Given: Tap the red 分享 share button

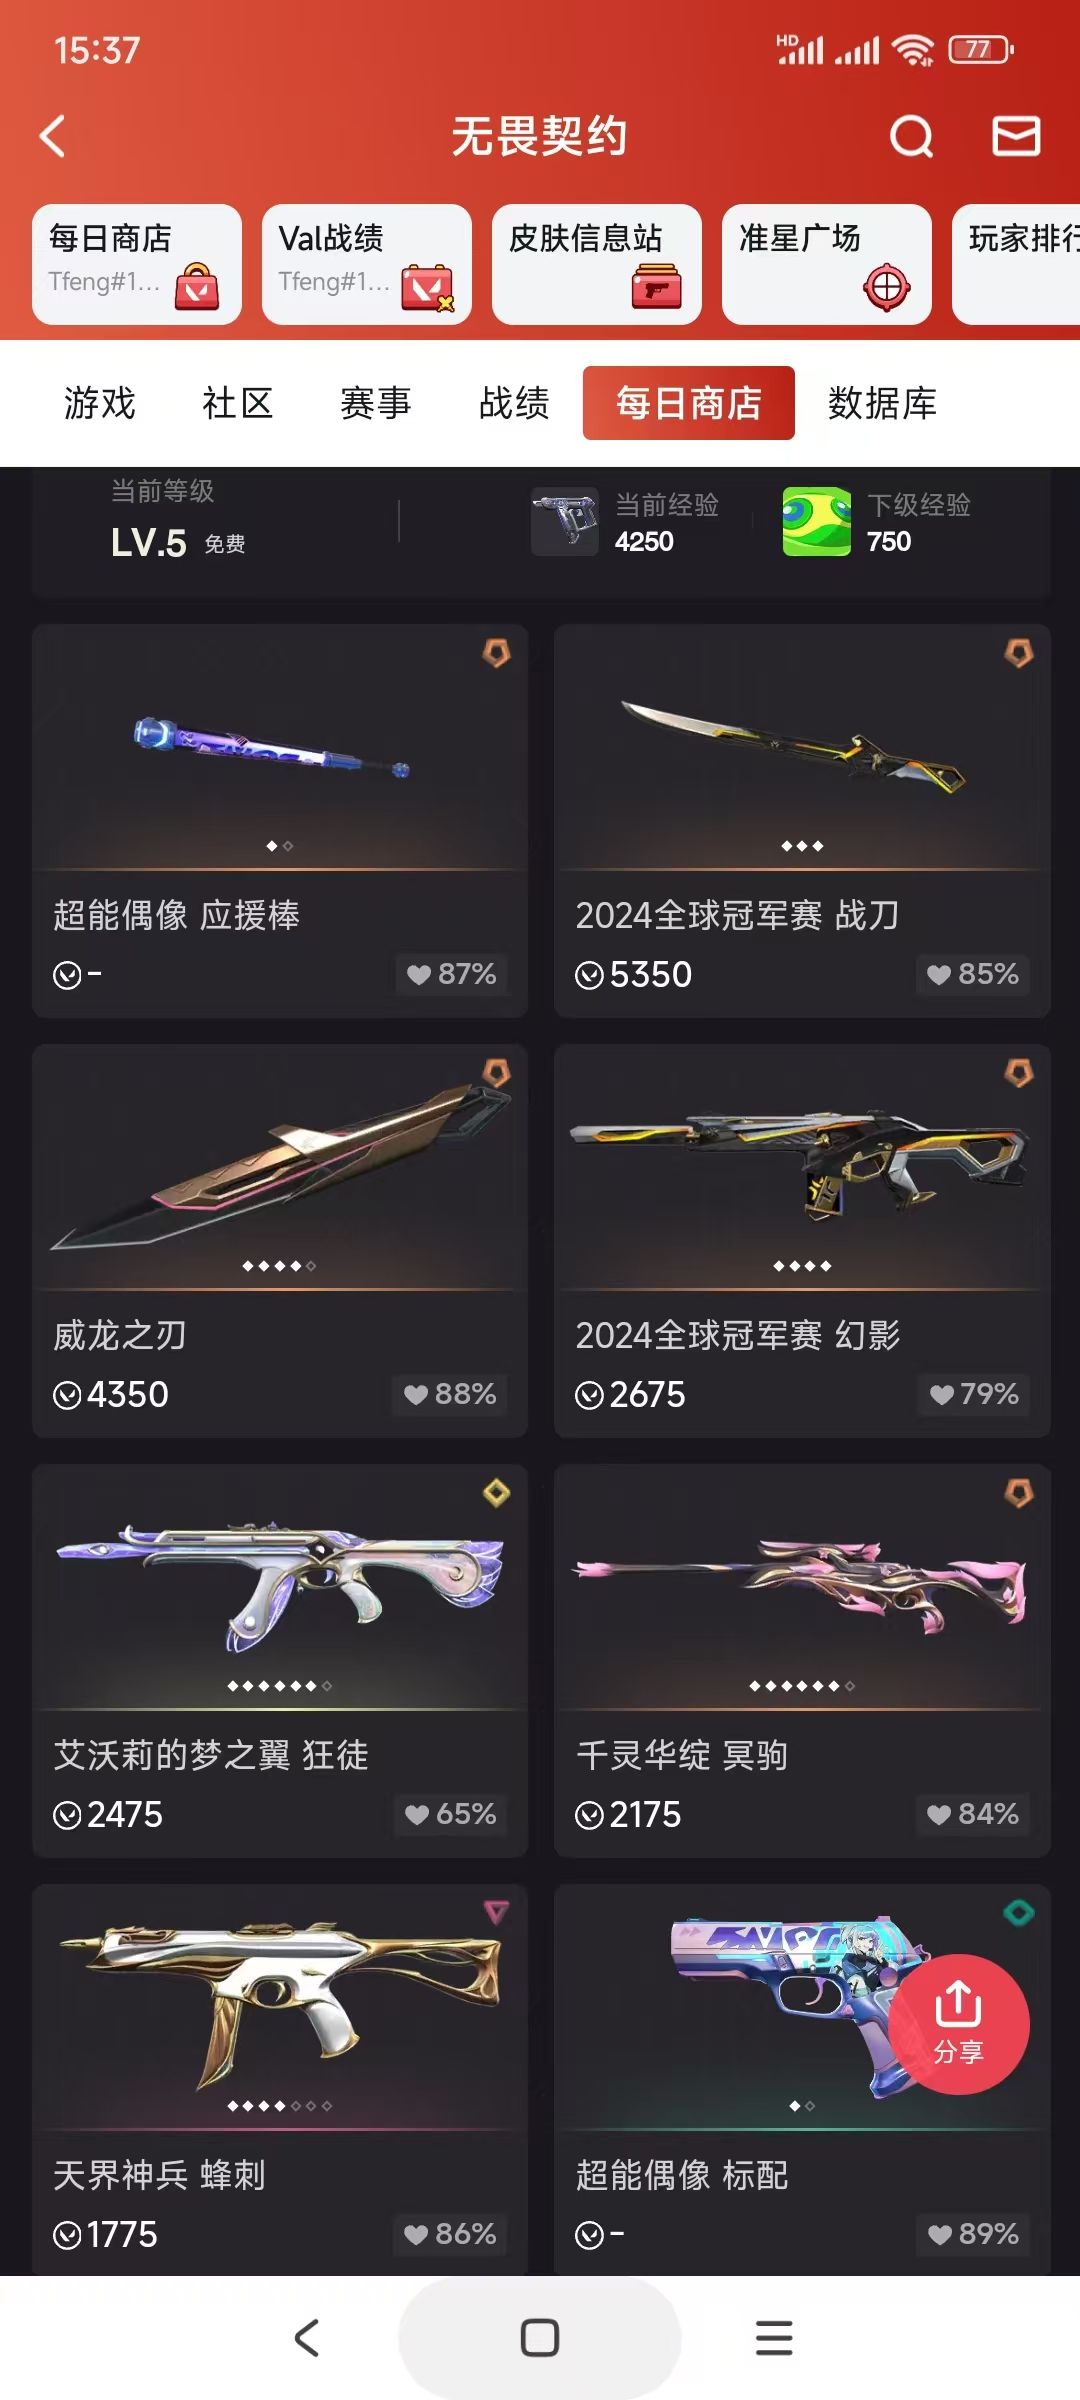Looking at the screenshot, I should 958,2024.
